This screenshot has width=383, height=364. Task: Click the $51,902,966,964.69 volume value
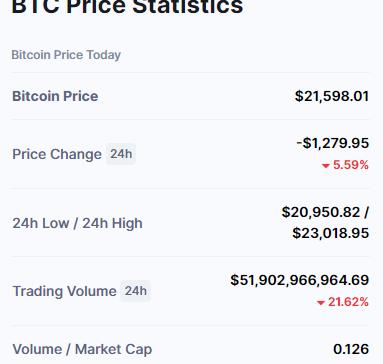coord(300,280)
